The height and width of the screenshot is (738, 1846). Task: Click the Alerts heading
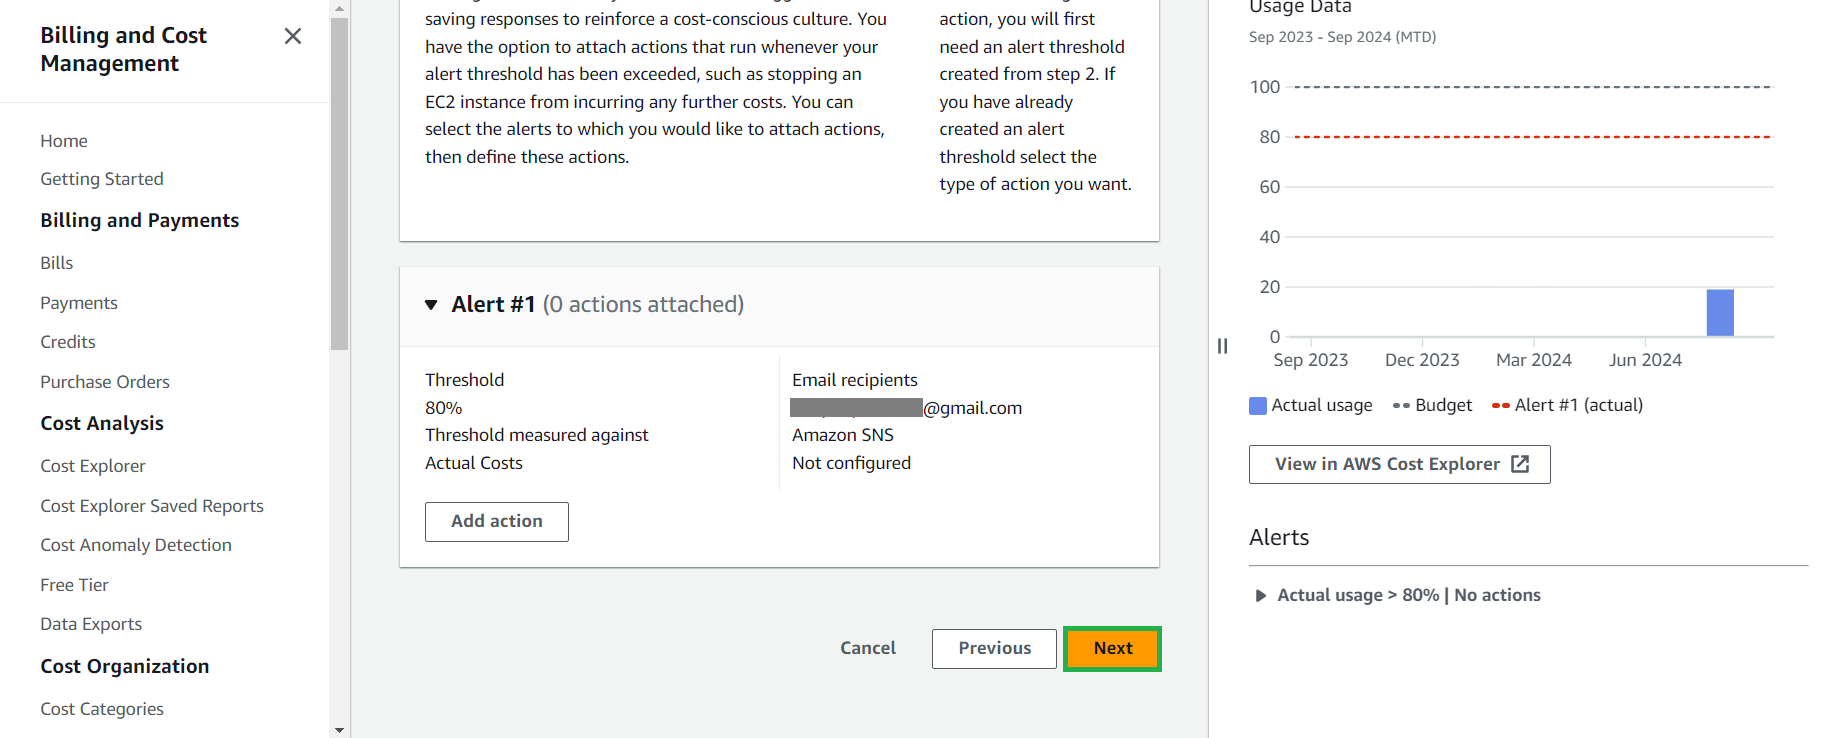click(1279, 538)
